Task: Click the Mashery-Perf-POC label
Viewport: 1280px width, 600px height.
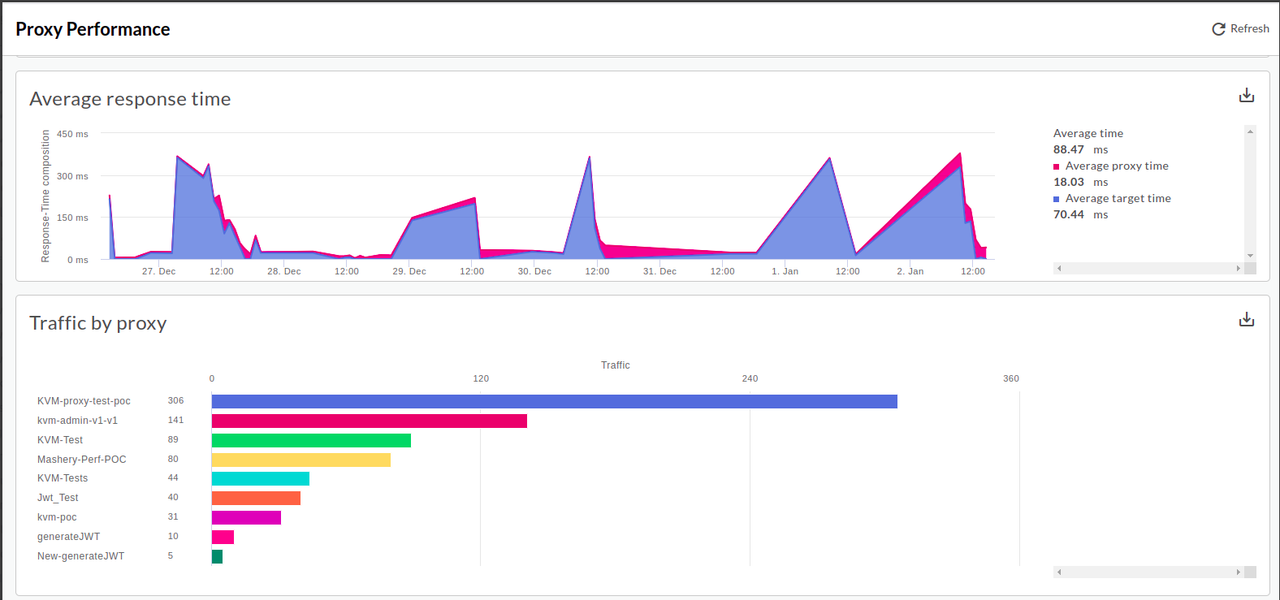Action: 82,460
